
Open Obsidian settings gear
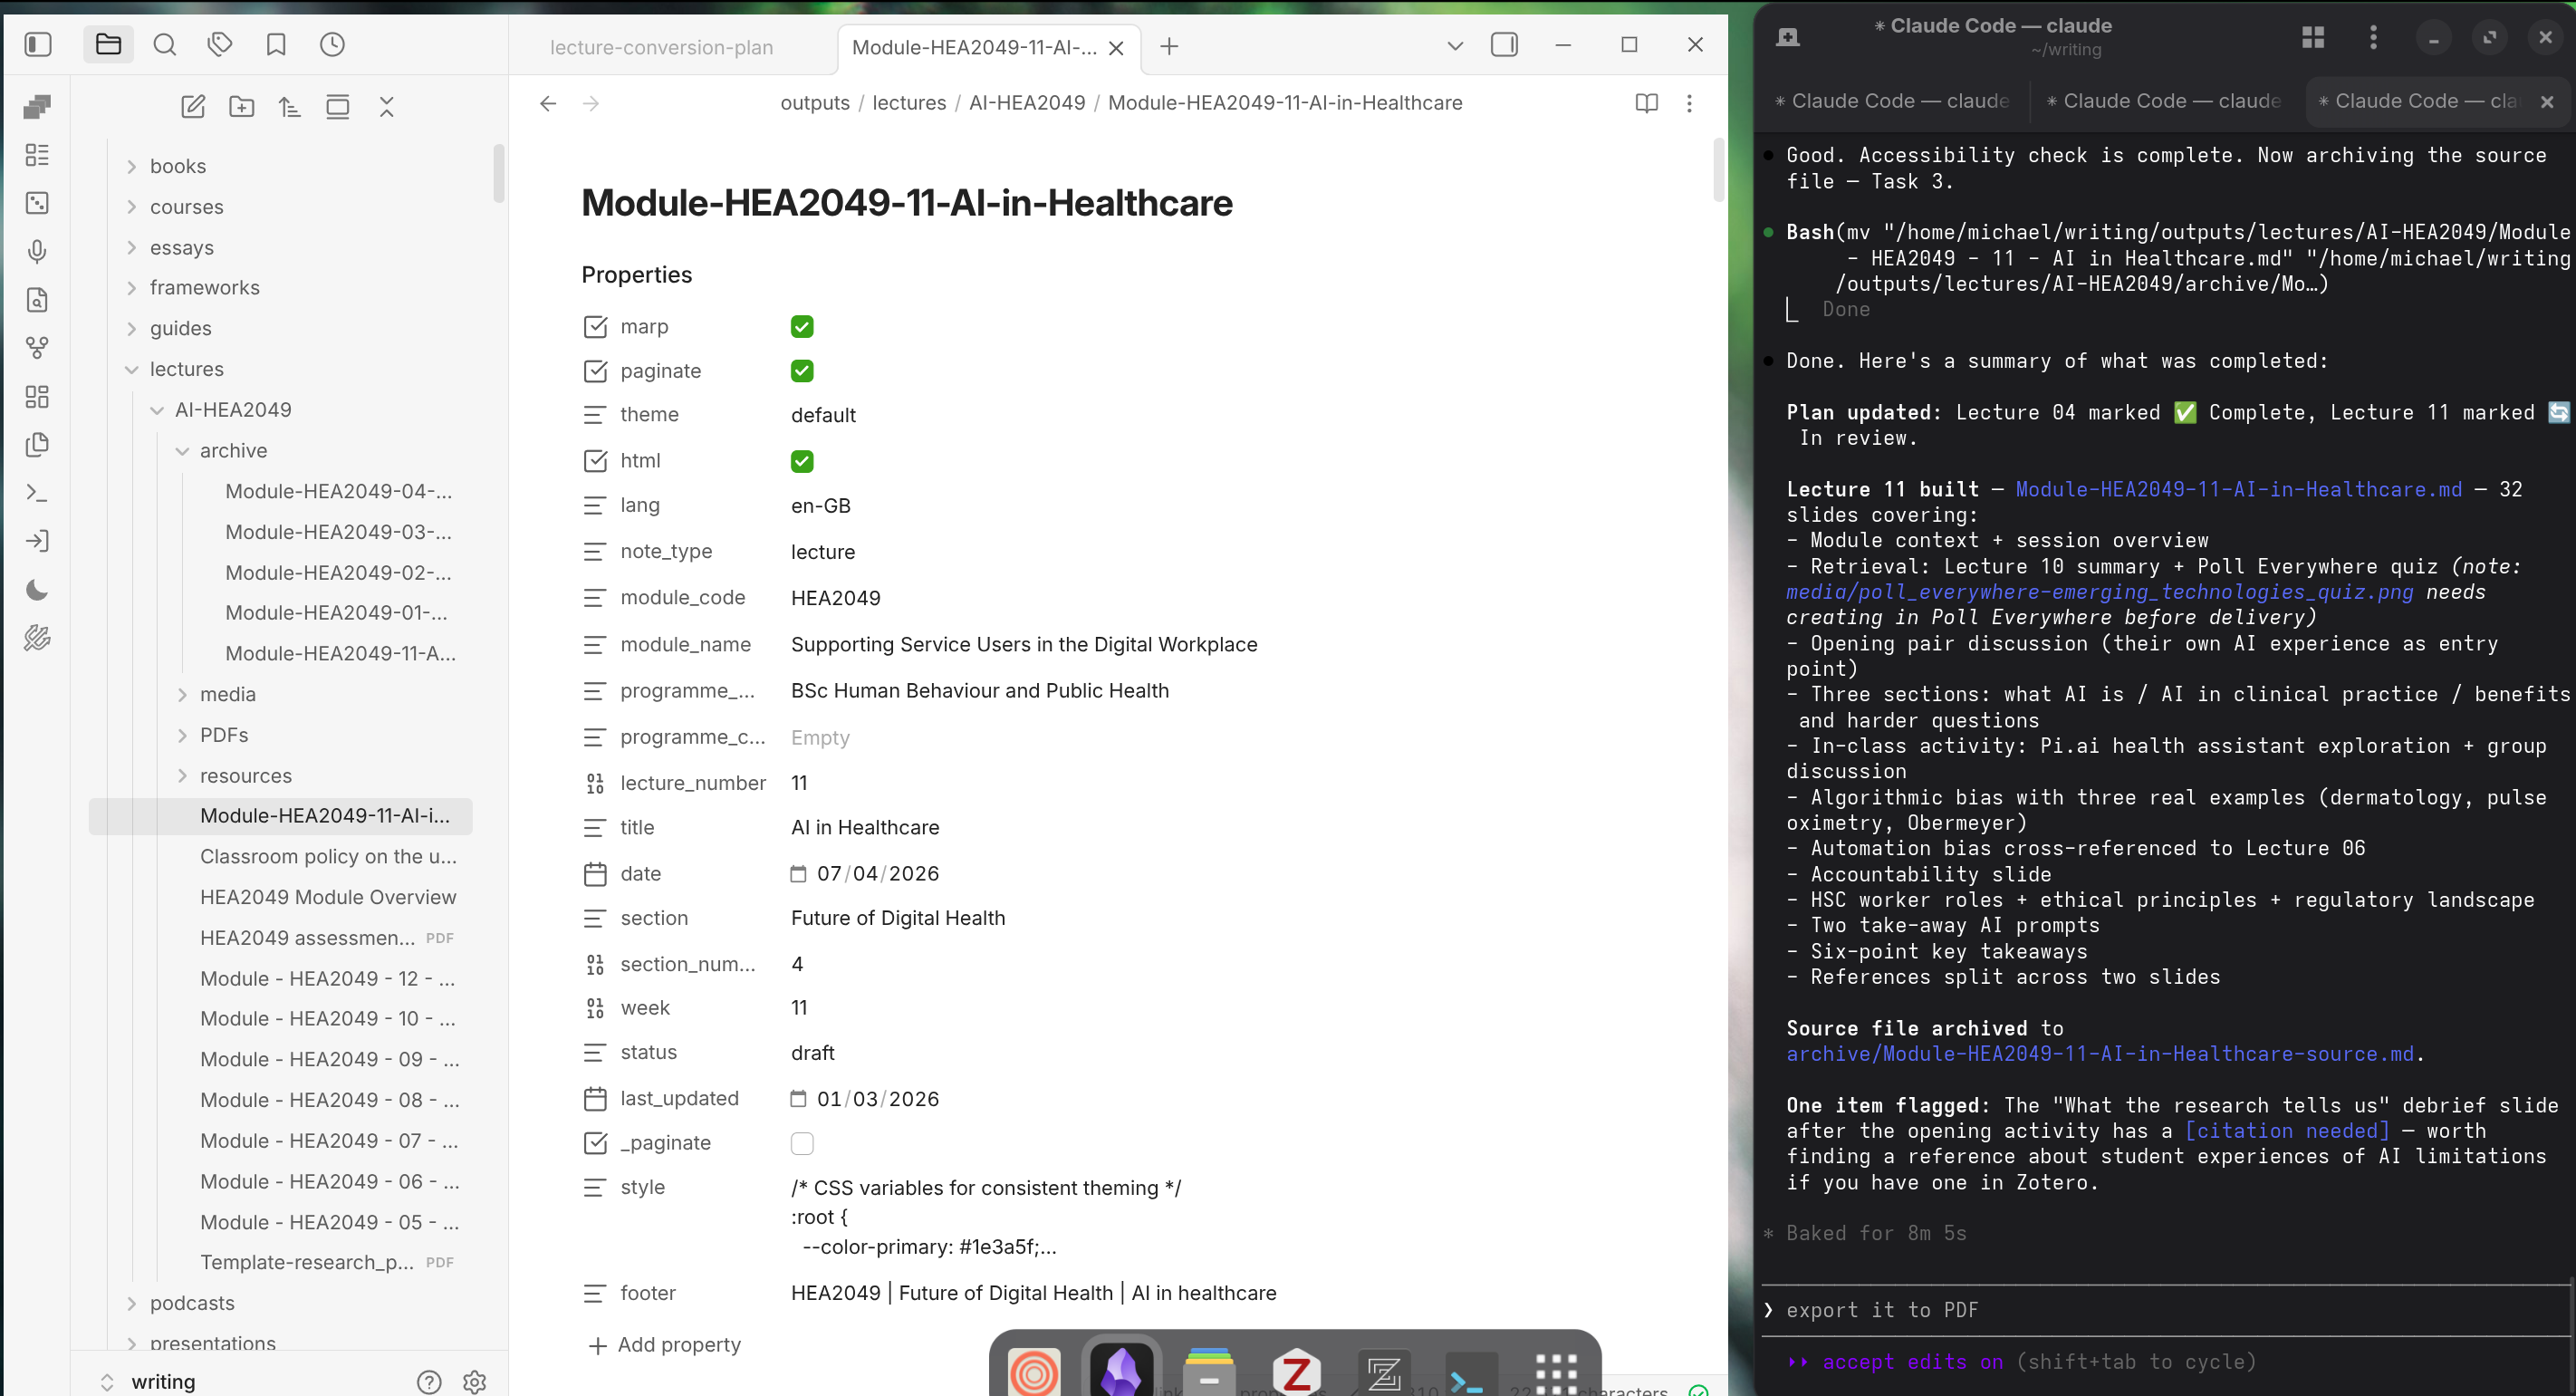click(475, 1382)
